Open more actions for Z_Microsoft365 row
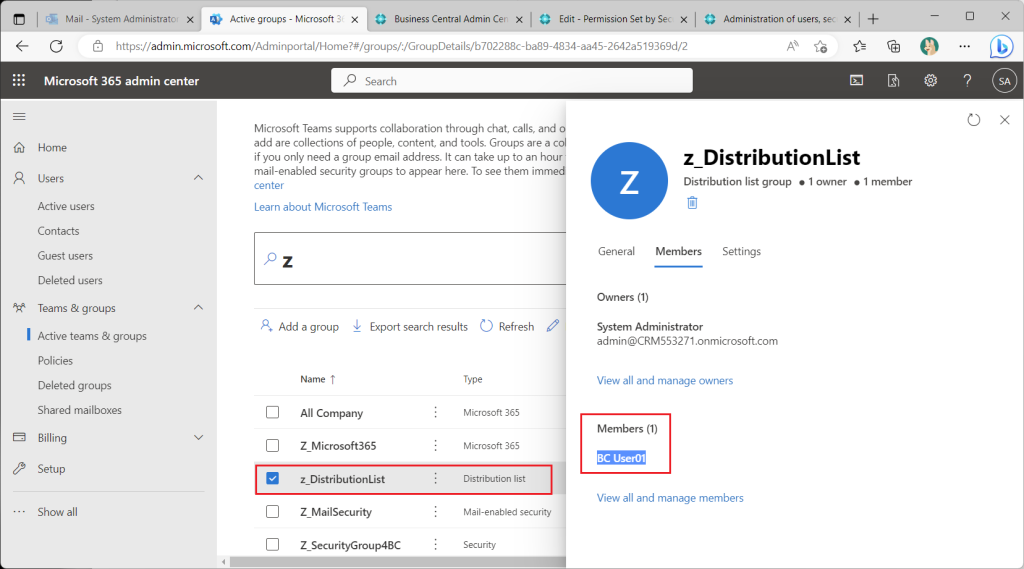Viewport: 1024px width, 569px height. tap(436, 446)
